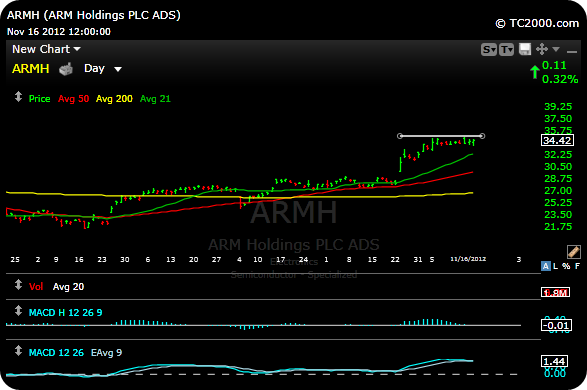Click the save chart floppy icon
The height and width of the screenshot is (390, 587).
tap(525, 49)
